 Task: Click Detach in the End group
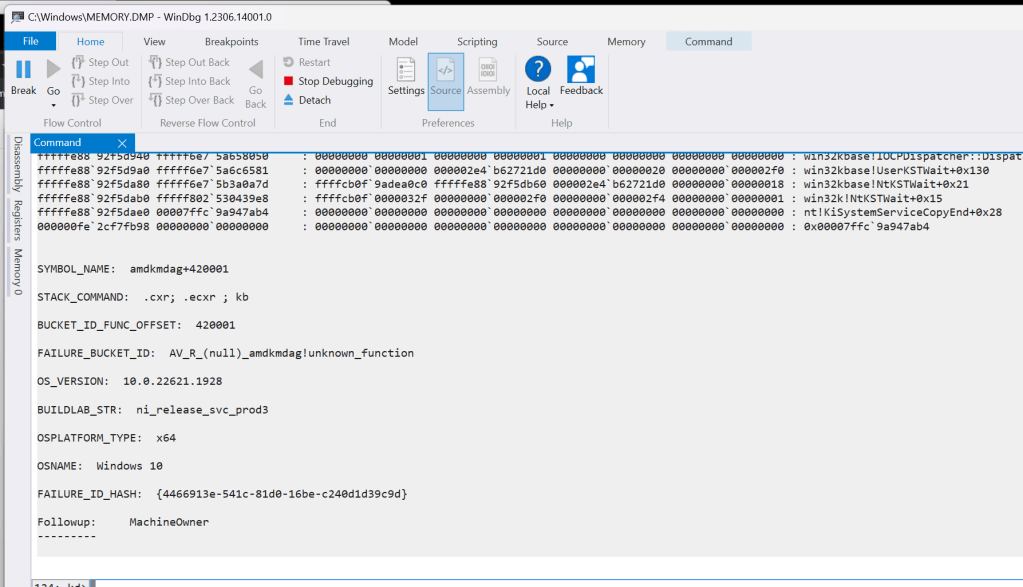(307, 100)
